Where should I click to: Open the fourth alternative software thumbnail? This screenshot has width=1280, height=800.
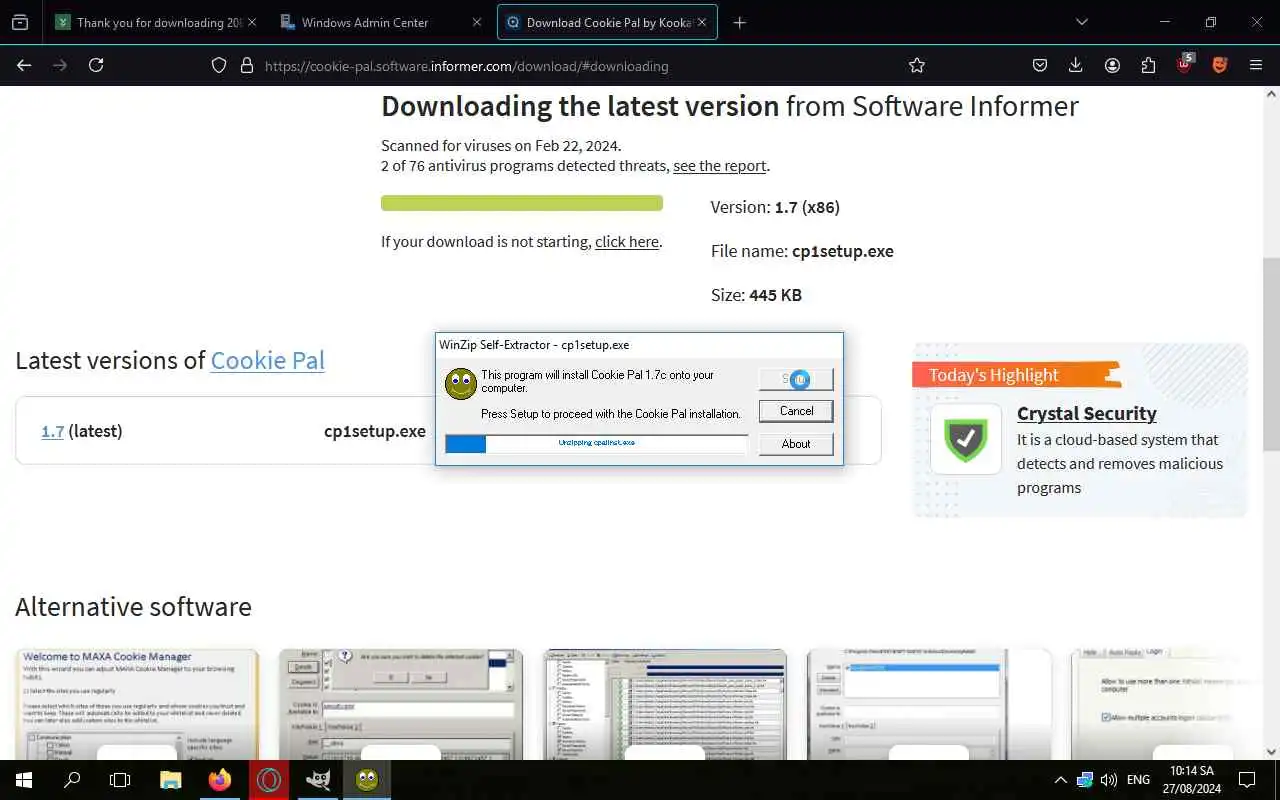click(x=929, y=705)
